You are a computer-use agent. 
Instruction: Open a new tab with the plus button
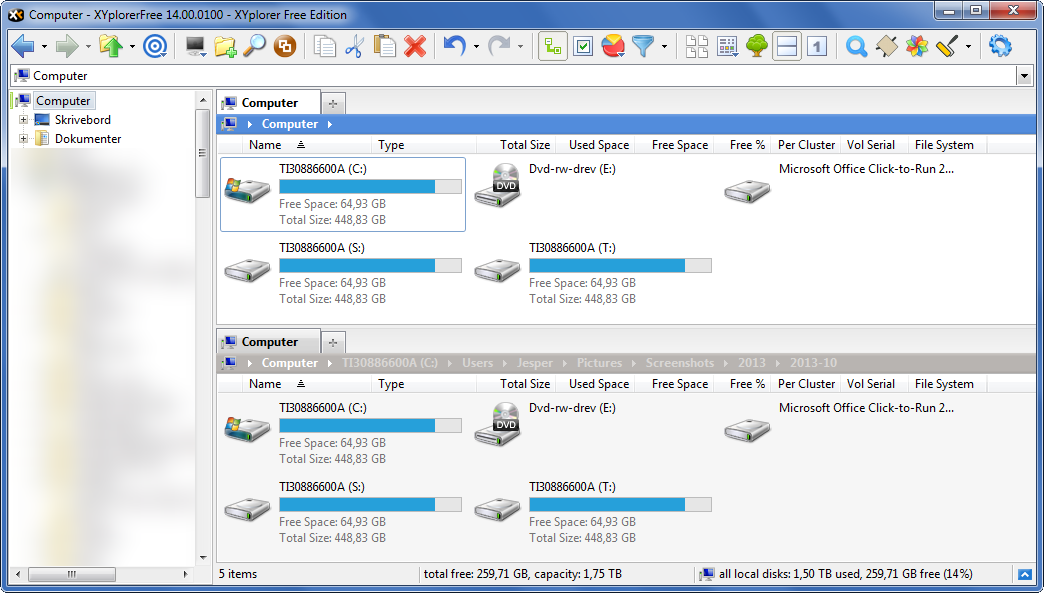pos(333,102)
